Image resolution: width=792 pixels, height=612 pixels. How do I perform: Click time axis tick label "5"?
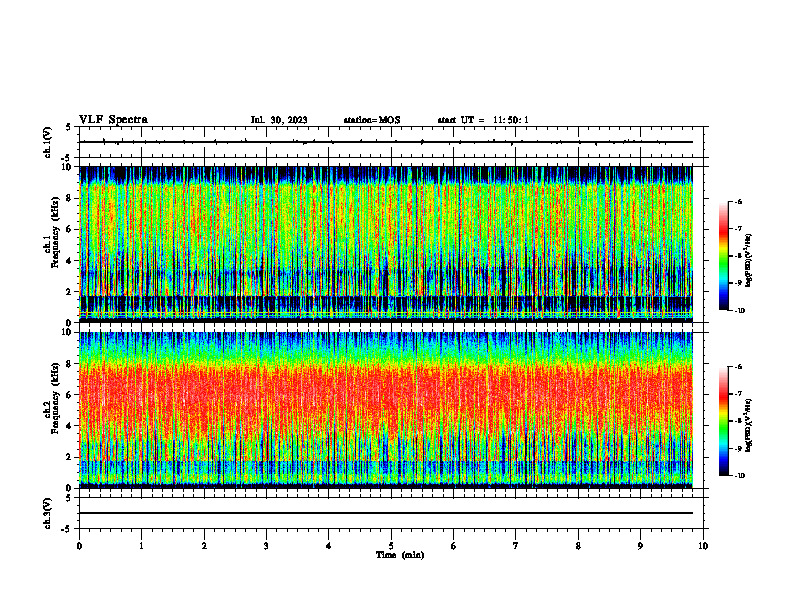tap(391, 546)
